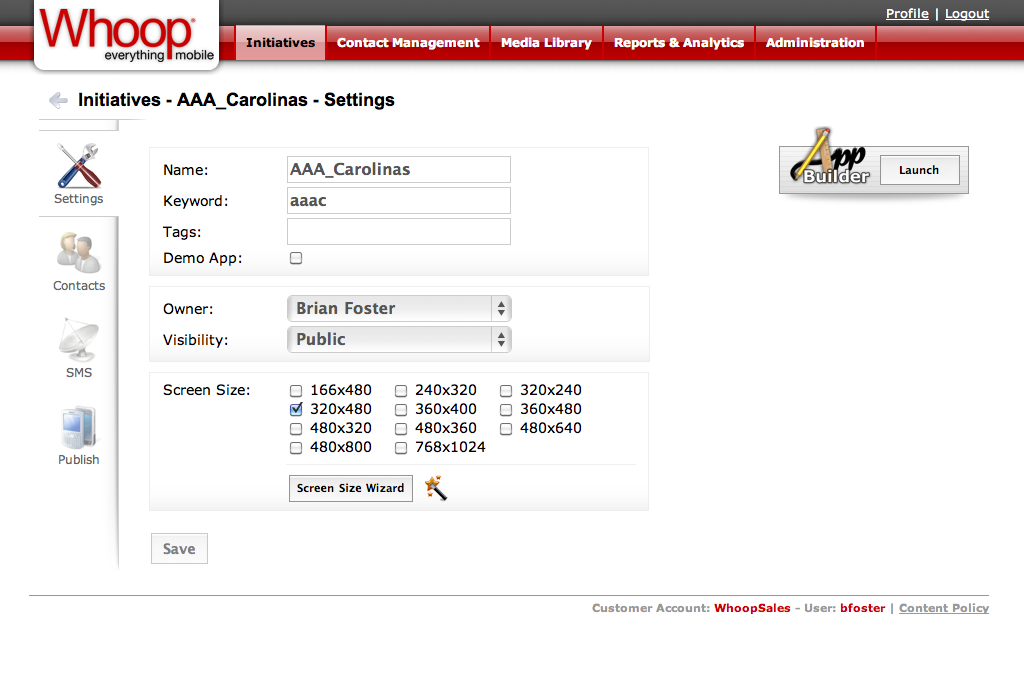This screenshot has width=1024, height=674.
Task: Click into the empty Tags field
Action: (x=399, y=232)
